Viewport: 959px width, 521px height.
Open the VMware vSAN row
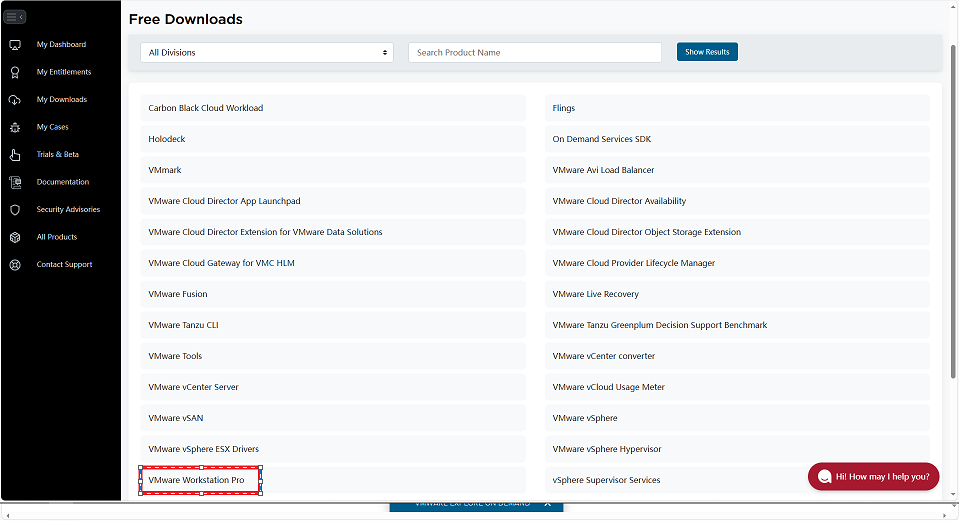[333, 418]
